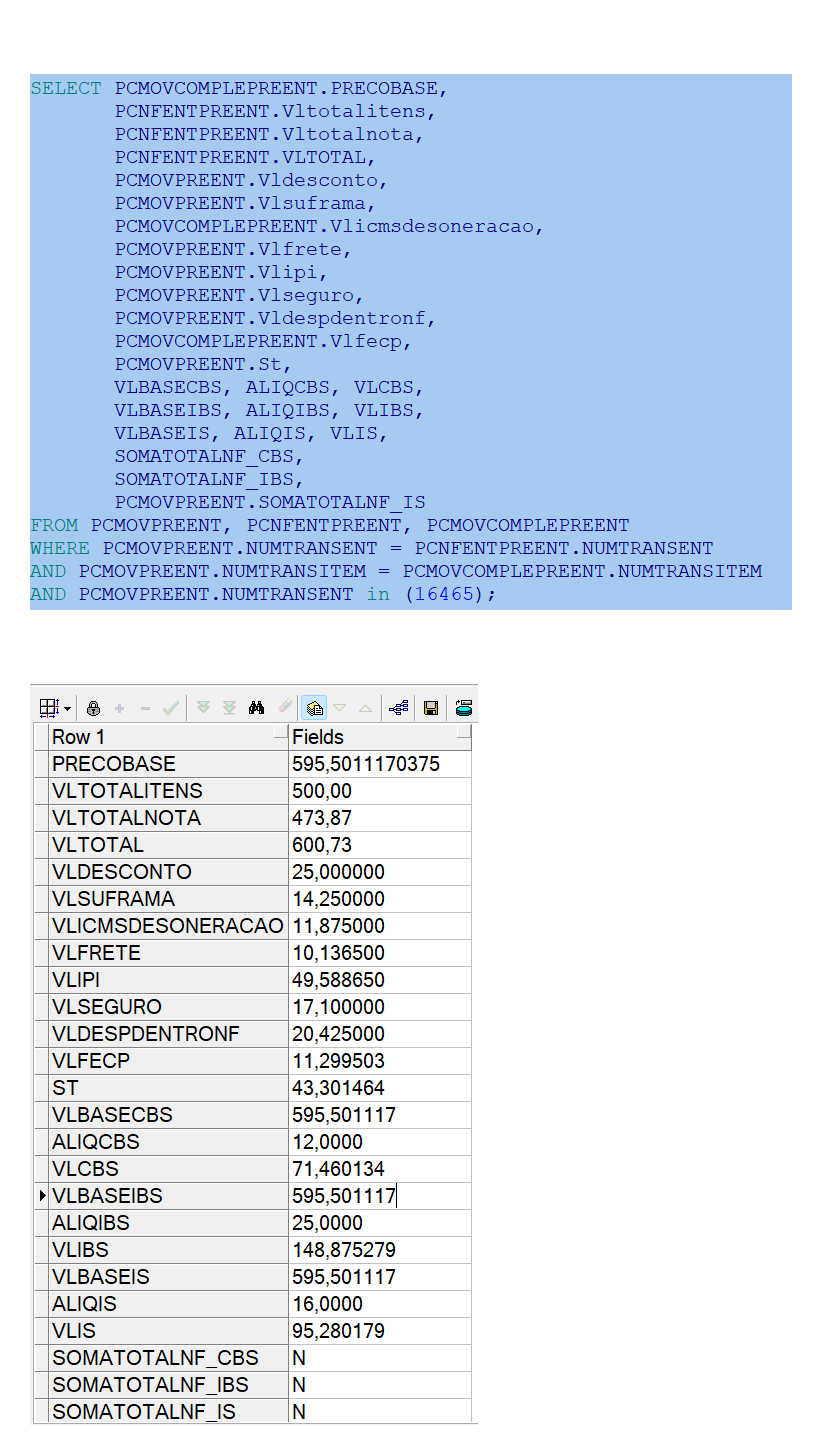Click the small button in Fields header
Screen dimensions: 822x1455
(x=463, y=733)
